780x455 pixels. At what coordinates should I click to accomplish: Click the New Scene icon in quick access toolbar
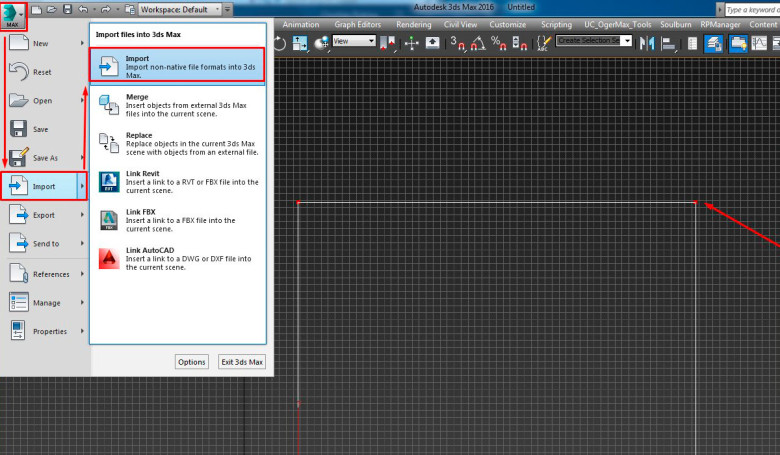36,9
